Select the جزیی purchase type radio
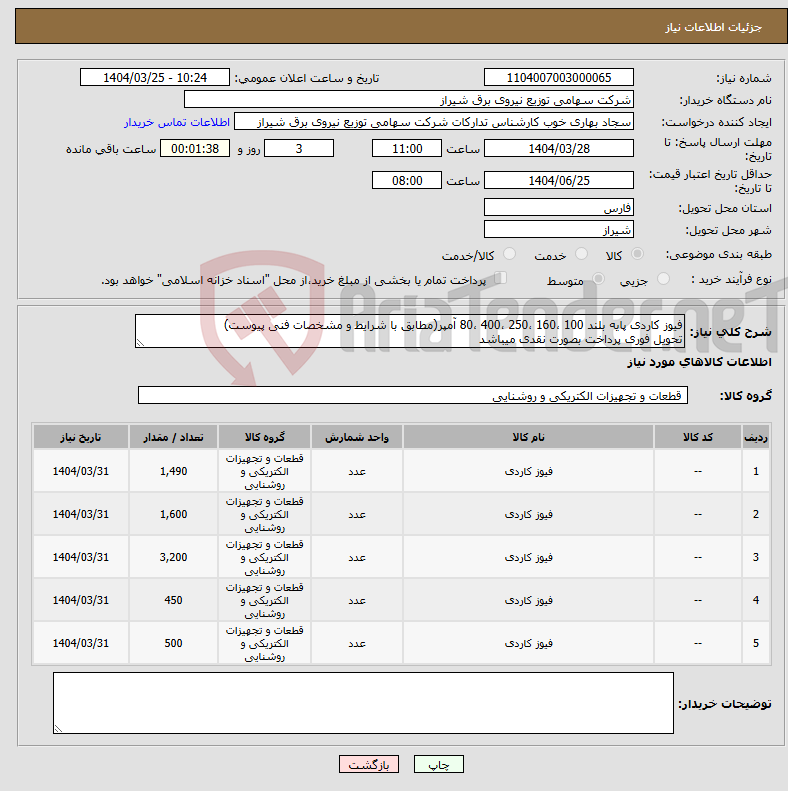Image resolution: width=788 pixels, height=791 pixels. coord(663,278)
